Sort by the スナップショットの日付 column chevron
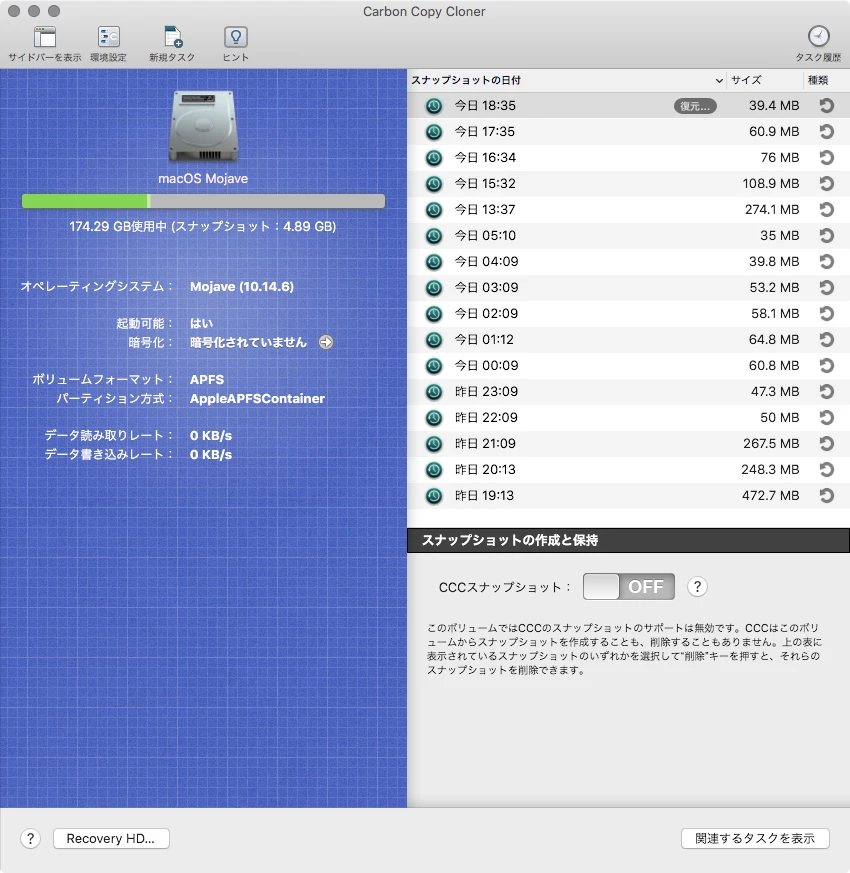 click(719, 81)
